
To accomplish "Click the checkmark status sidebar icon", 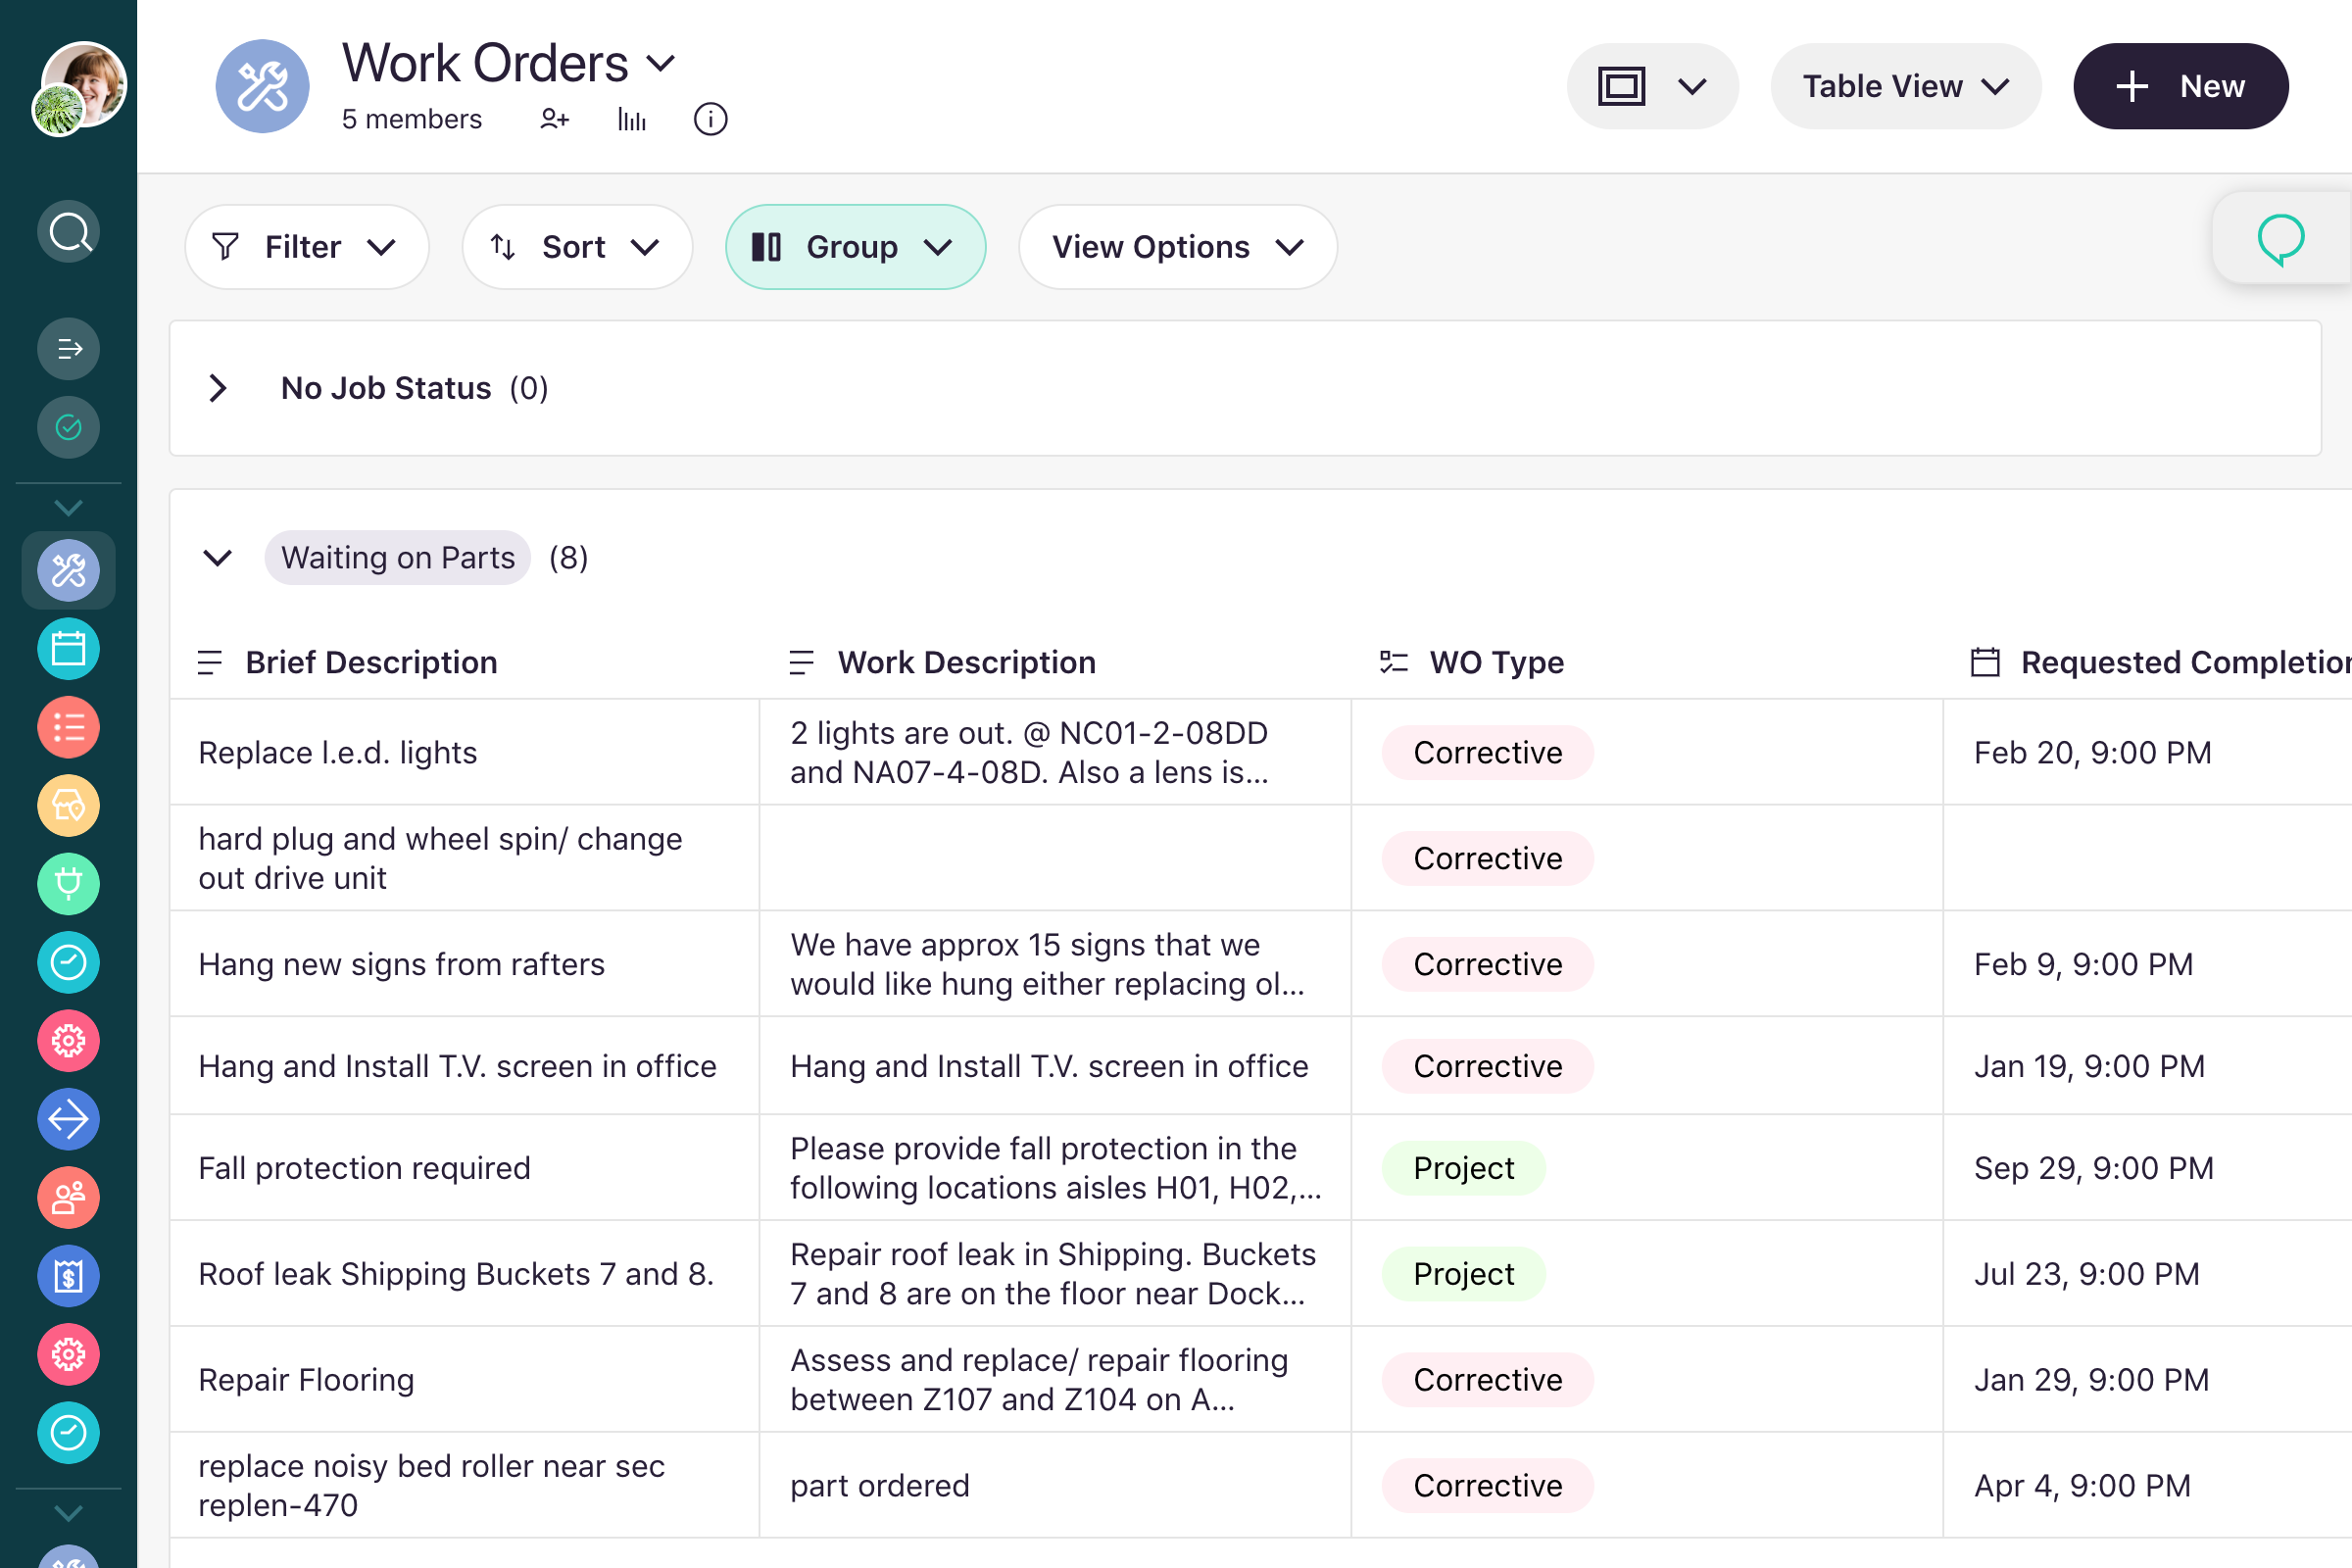I will coord(69,427).
